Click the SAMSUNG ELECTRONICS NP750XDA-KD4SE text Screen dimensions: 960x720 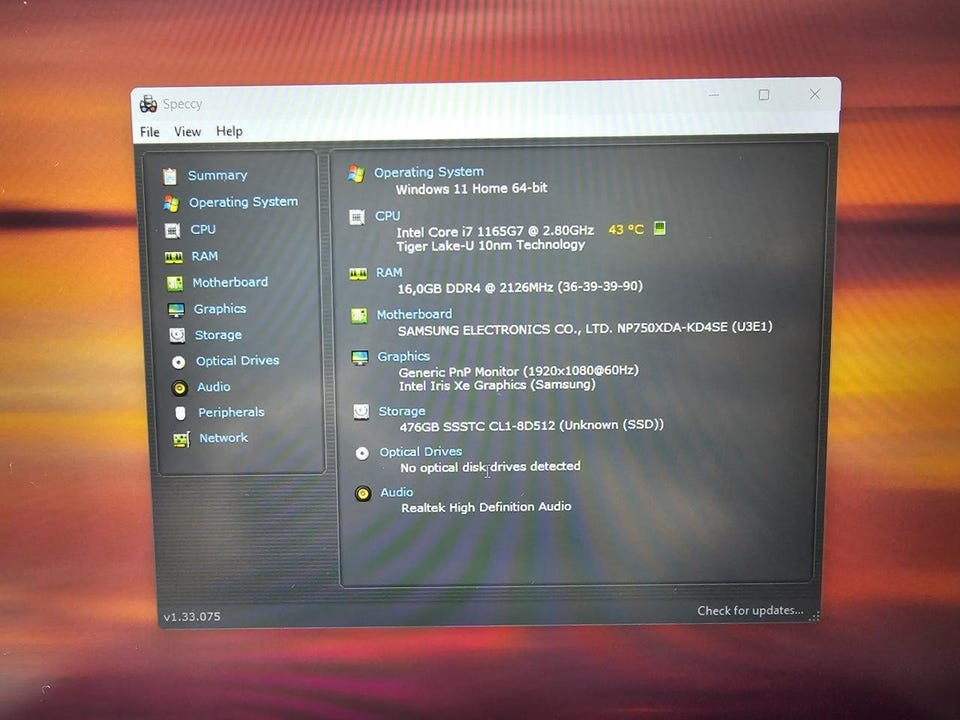tap(585, 329)
